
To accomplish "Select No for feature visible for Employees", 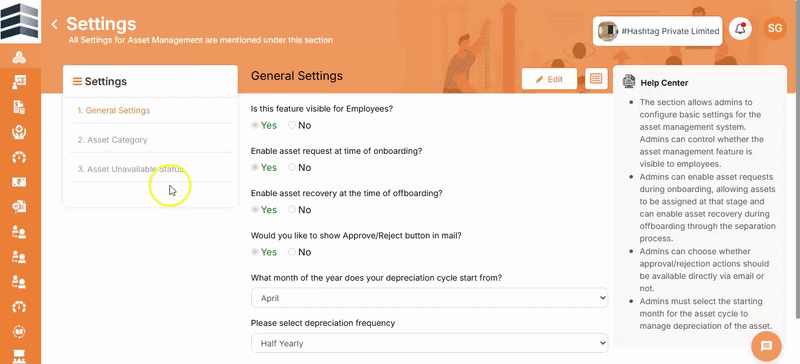I will tap(299, 125).
